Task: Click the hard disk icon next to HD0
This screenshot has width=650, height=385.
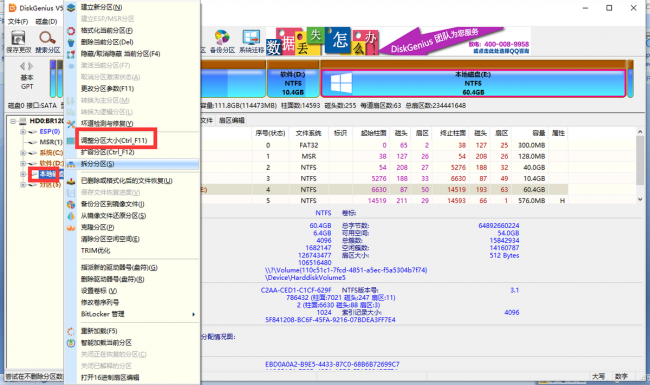Action: point(23,121)
